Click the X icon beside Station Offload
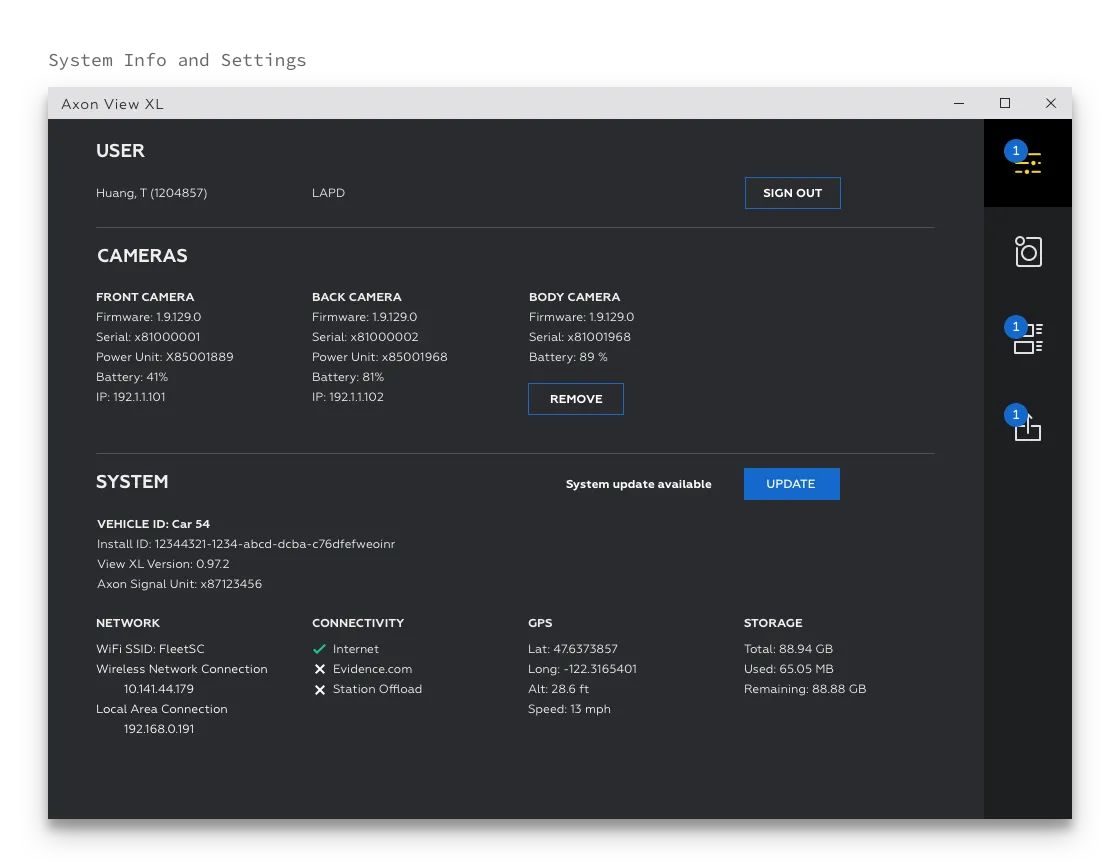1120x867 pixels. click(319, 689)
